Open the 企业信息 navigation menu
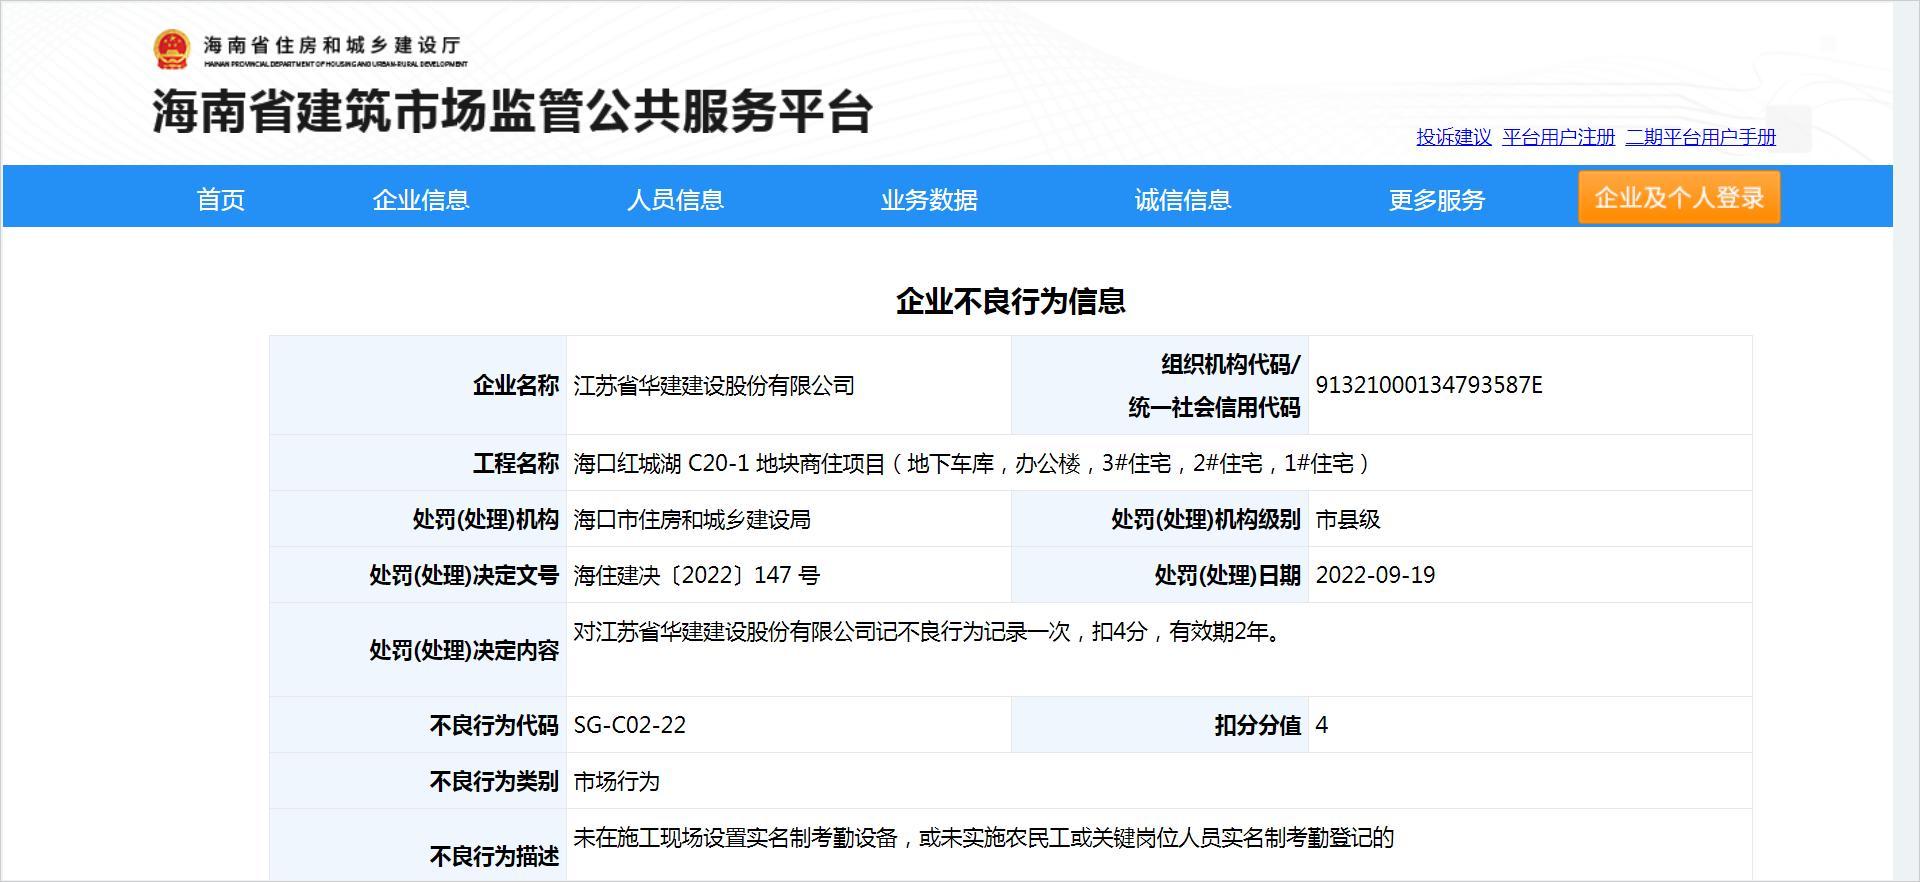The image size is (1920, 882). (x=421, y=200)
